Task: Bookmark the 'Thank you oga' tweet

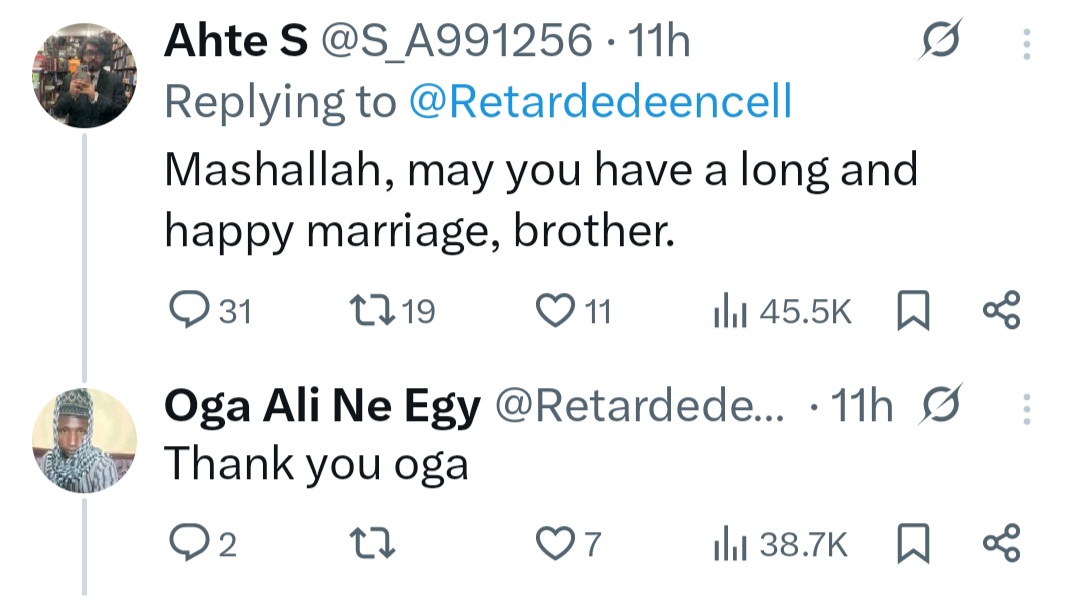Action: tap(910, 545)
